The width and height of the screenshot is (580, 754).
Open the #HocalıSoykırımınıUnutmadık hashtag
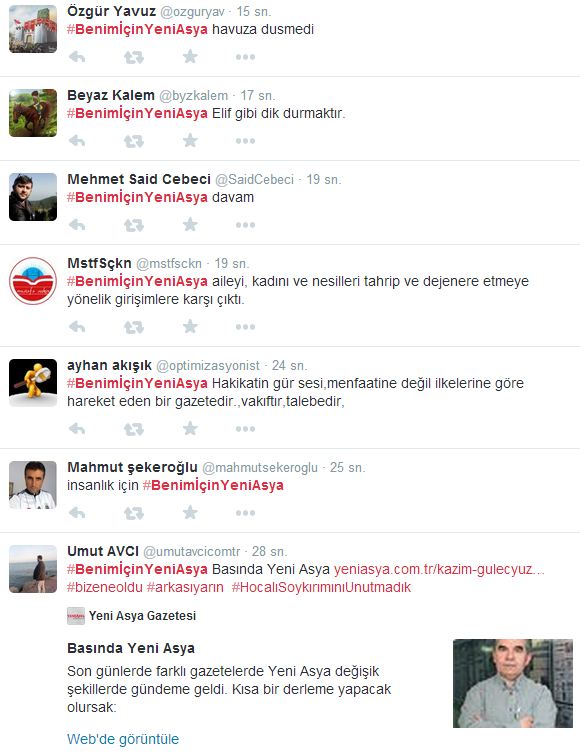coord(321,587)
